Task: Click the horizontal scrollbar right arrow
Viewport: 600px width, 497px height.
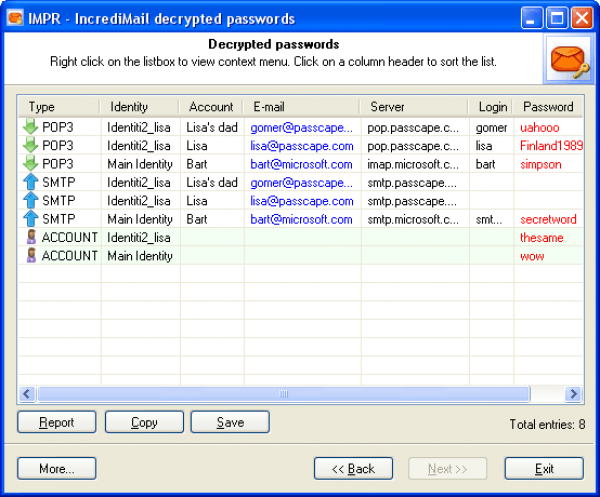Action: [x=574, y=394]
